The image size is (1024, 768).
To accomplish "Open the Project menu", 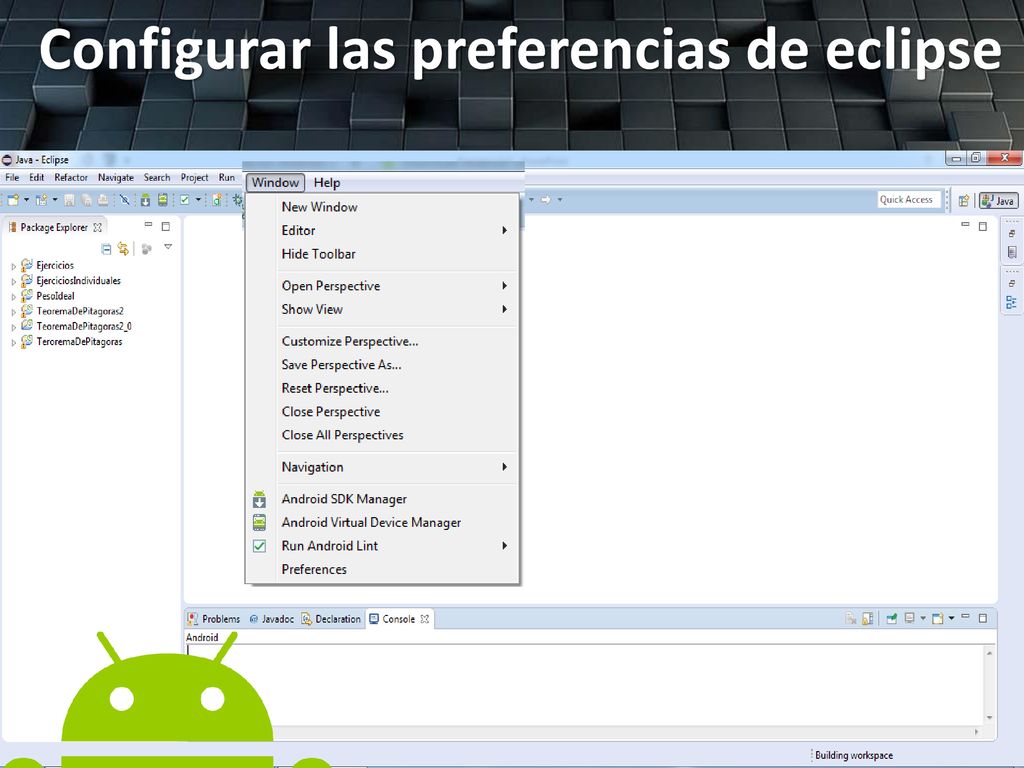I will (195, 177).
